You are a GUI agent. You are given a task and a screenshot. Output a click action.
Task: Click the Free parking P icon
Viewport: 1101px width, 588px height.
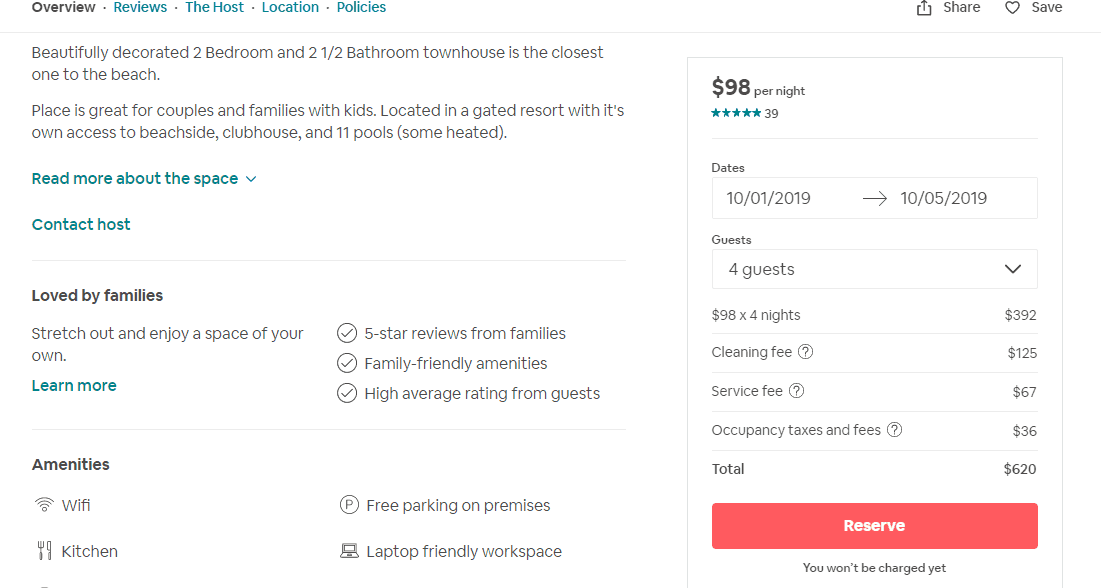pyautogui.click(x=349, y=504)
